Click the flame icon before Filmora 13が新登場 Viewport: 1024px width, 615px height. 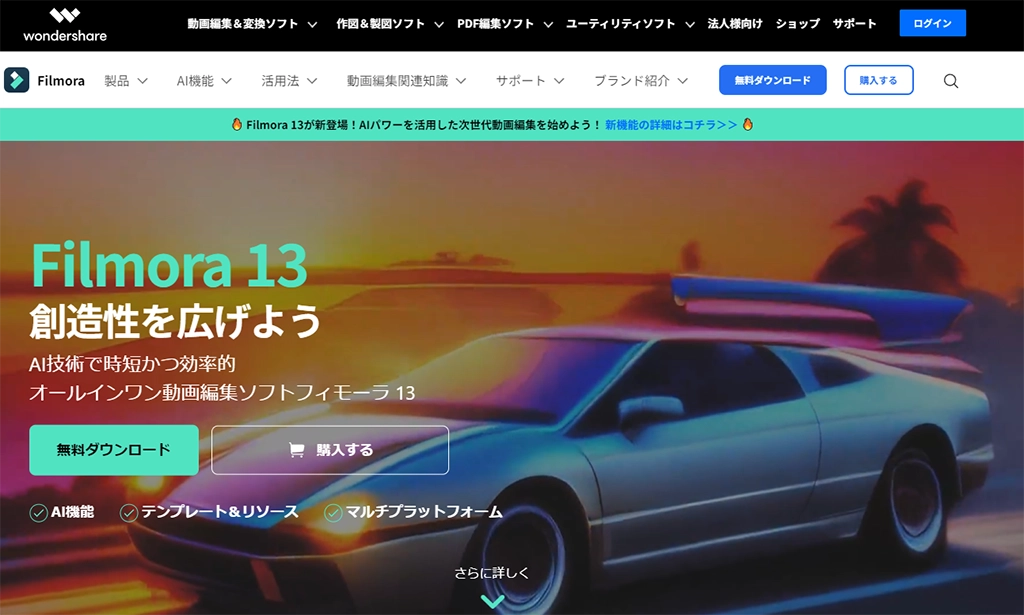[237, 124]
